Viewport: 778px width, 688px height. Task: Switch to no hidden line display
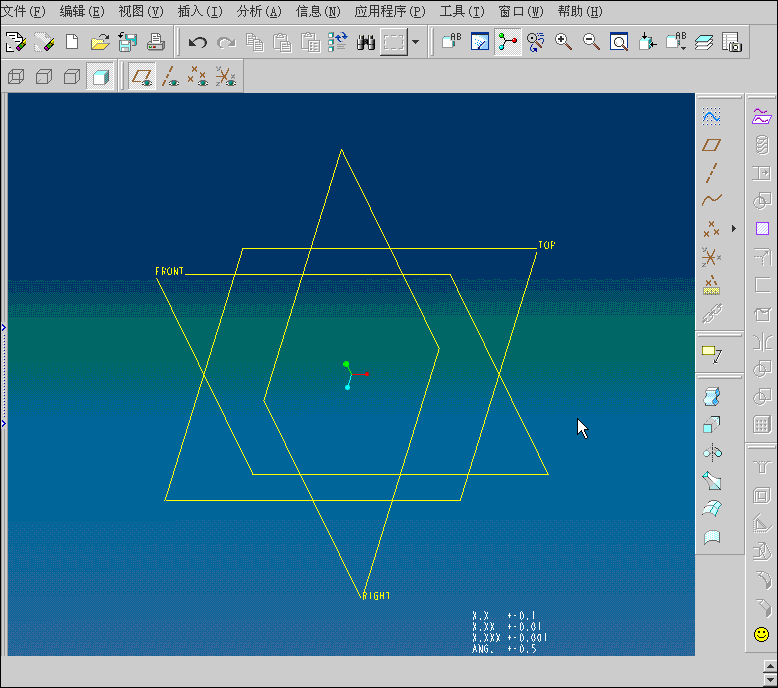(x=72, y=76)
